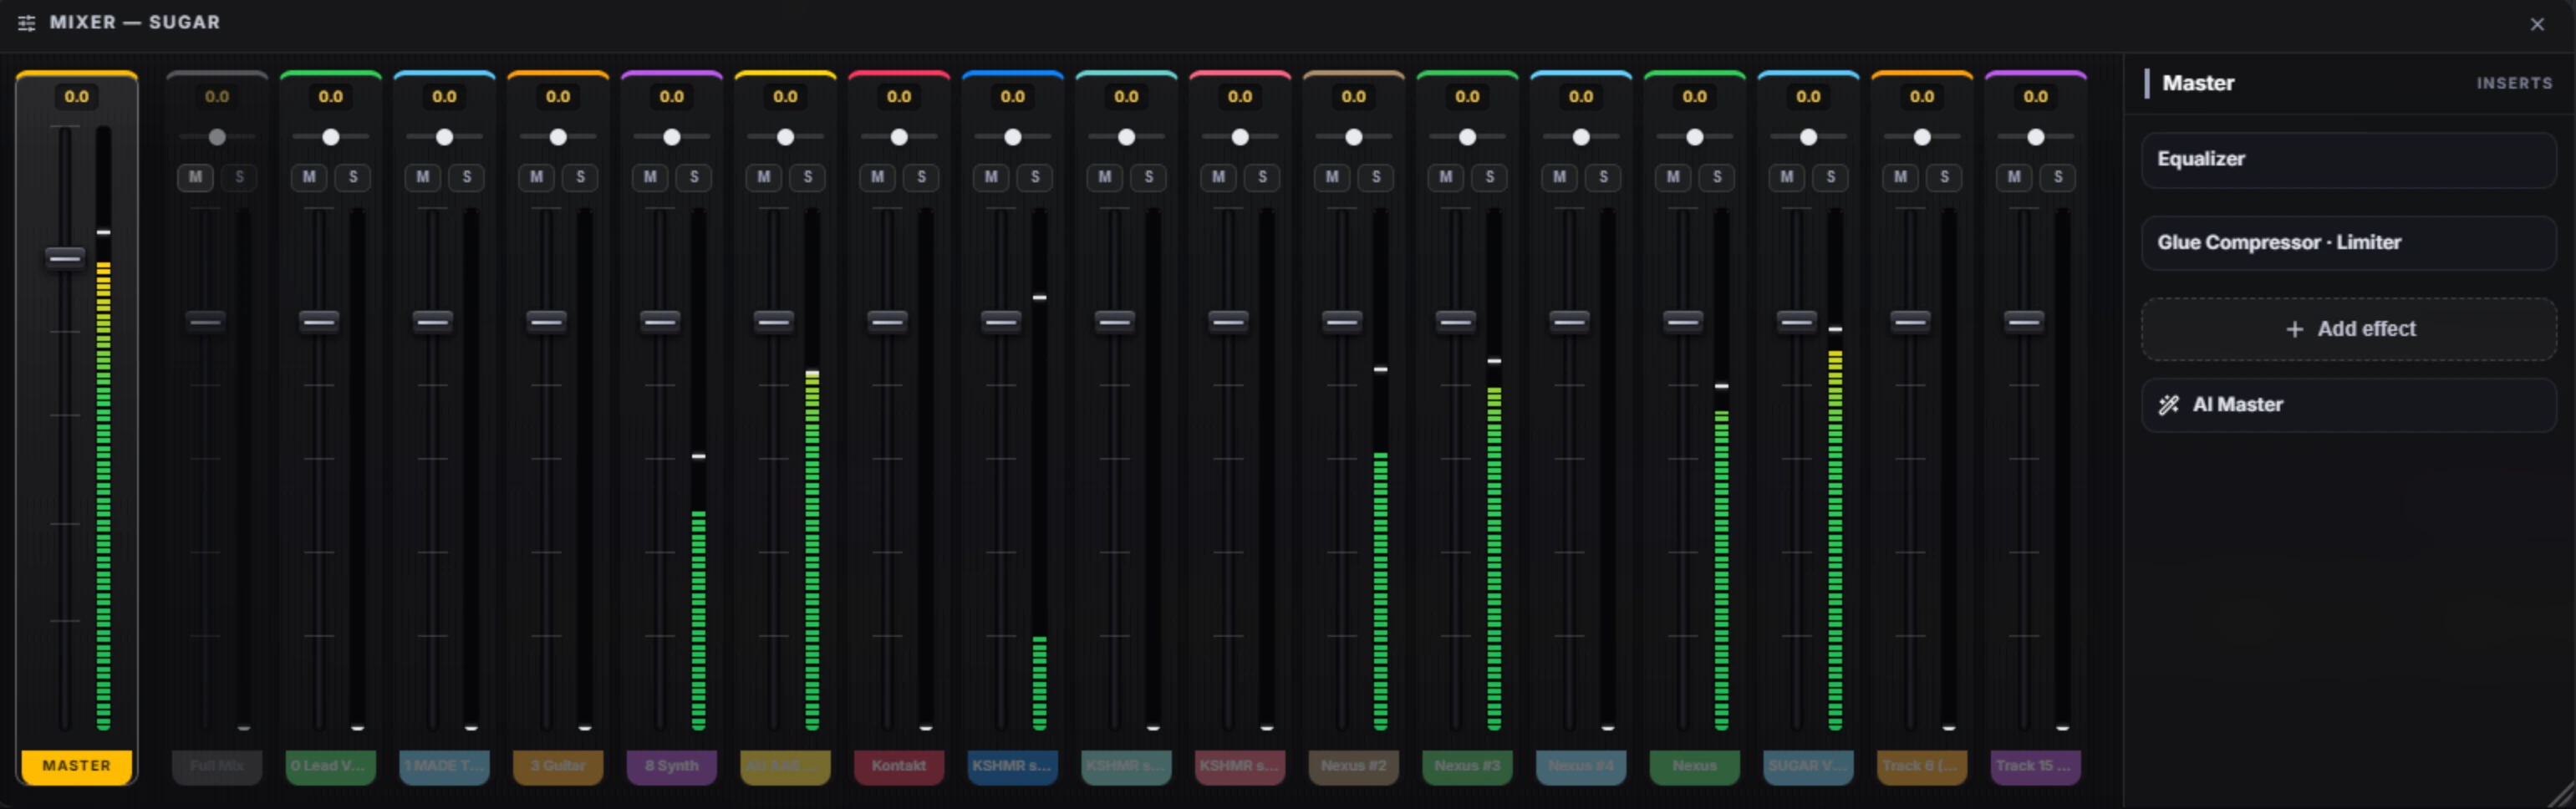2576x809 pixels.
Task: Click the pan knob on Nexus #2
Action: (1354, 137)
